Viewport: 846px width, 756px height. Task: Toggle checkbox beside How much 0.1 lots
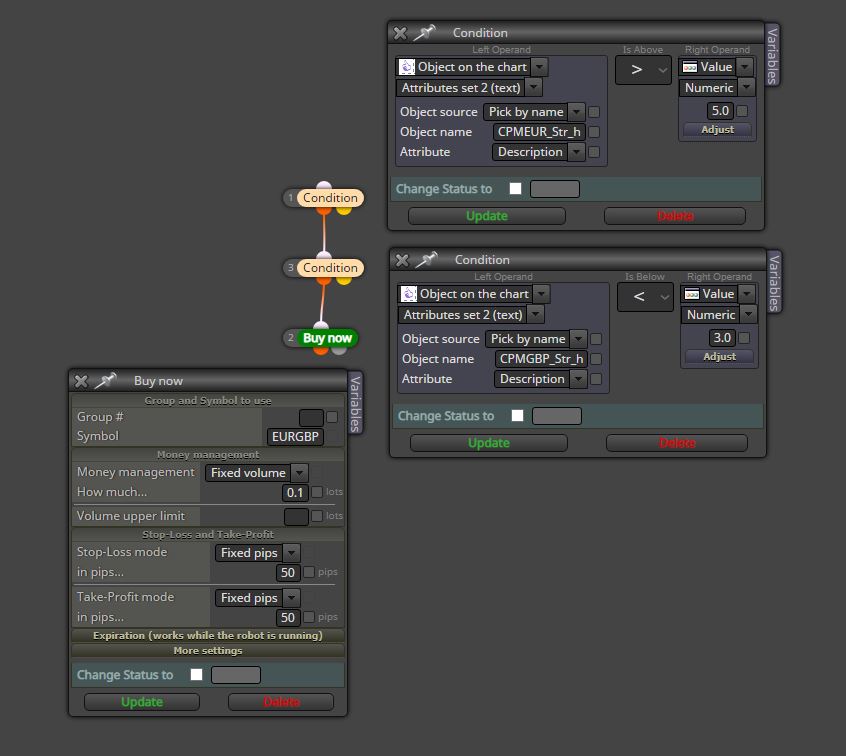317,492
